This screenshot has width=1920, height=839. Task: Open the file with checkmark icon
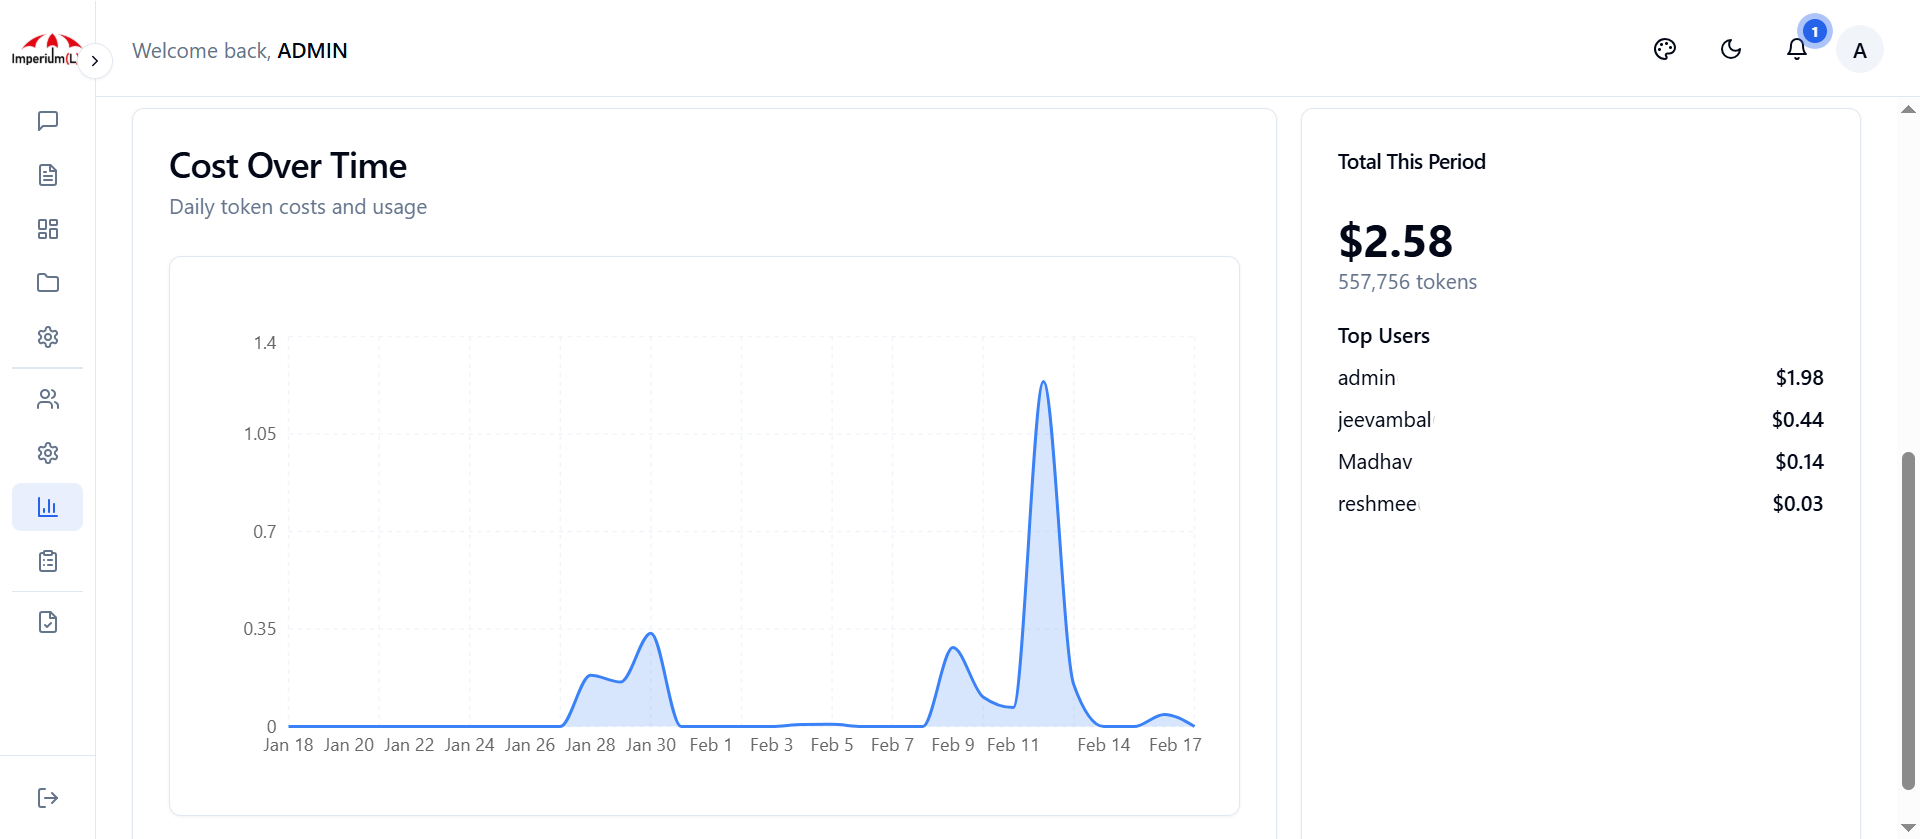pyautogui.click(x=47, y=622)
